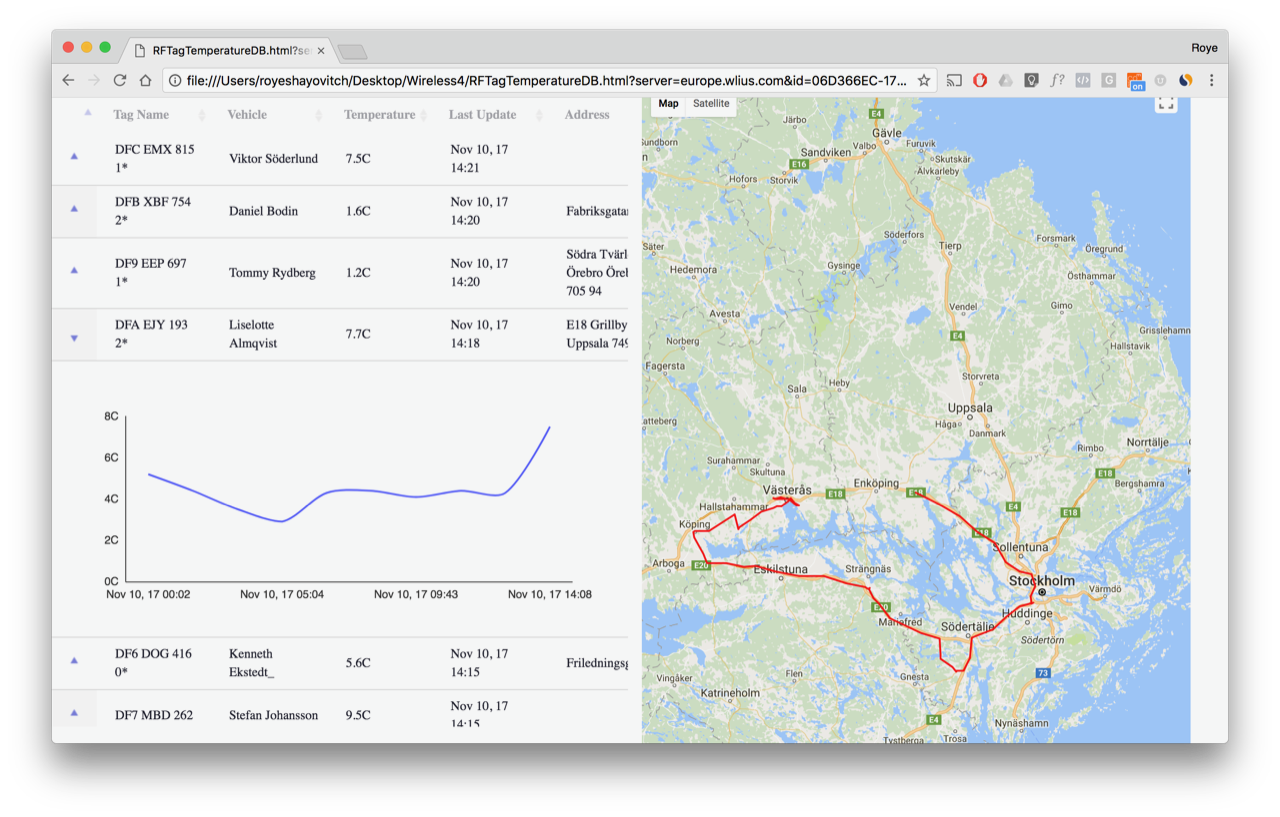Click vehicle name Daniel Bodin
The height and width of the screenshot is (817, 1280).
pyautogui.click(x=263, y=211)
